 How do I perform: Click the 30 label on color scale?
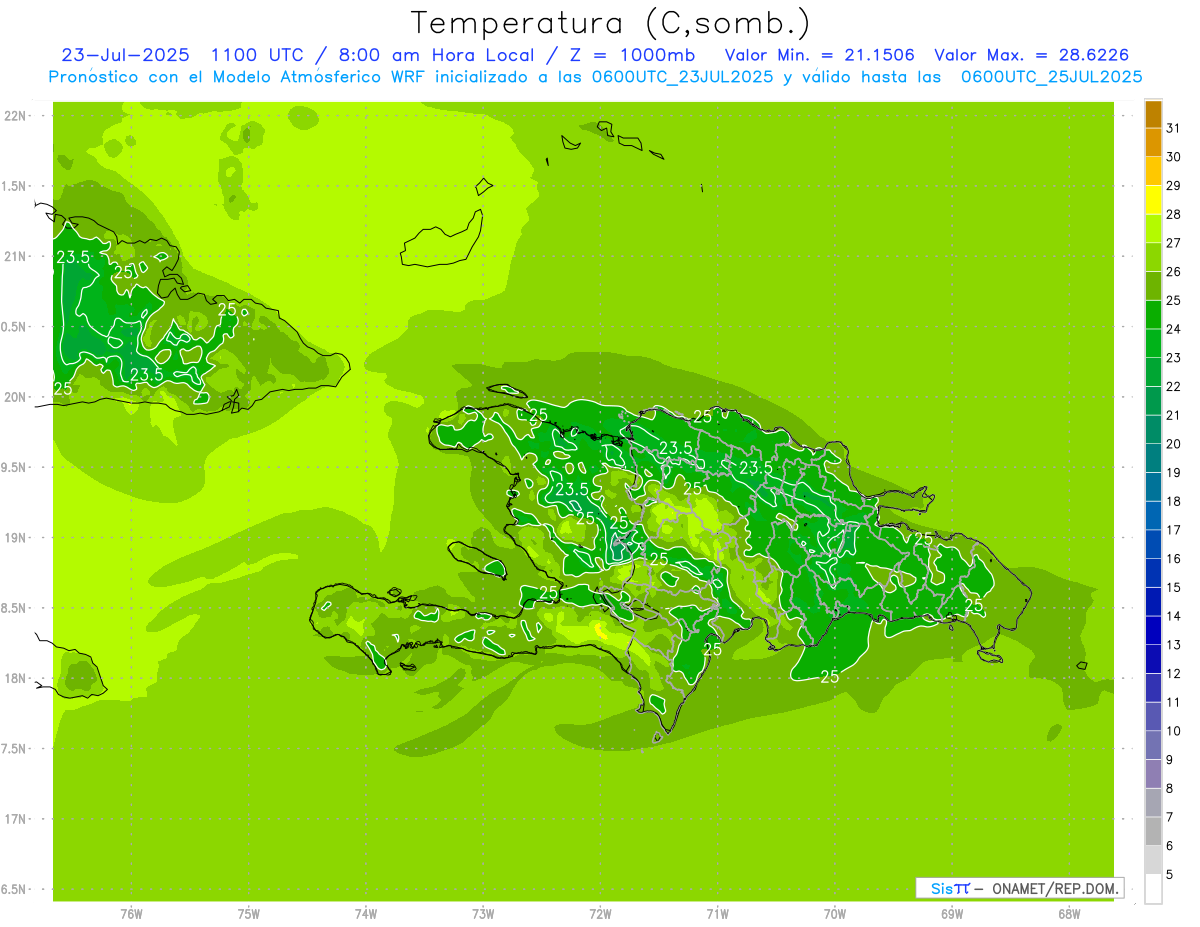(1173, 157)
